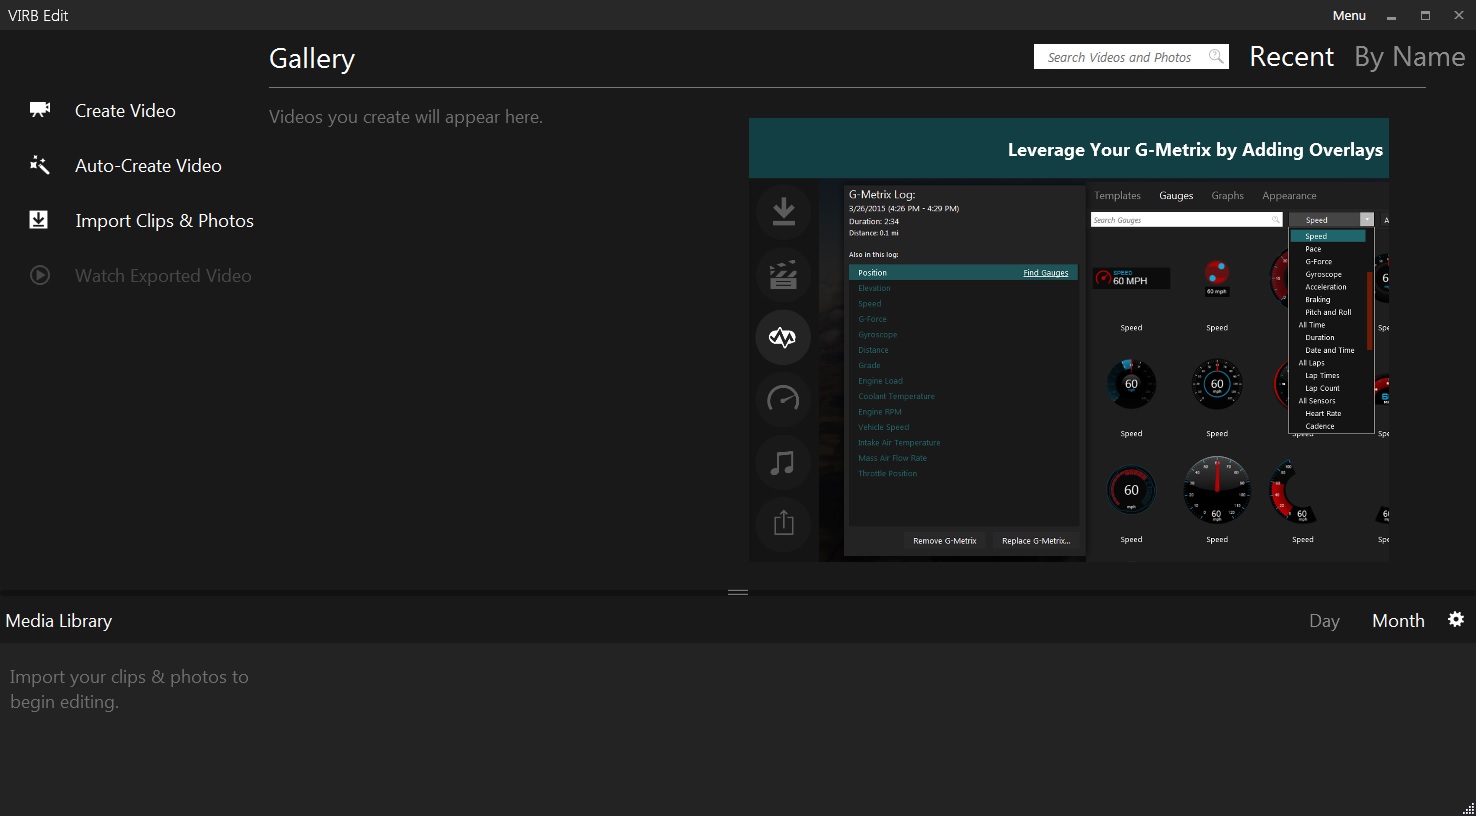Click the Import Clips & Photos download icon

39,220
